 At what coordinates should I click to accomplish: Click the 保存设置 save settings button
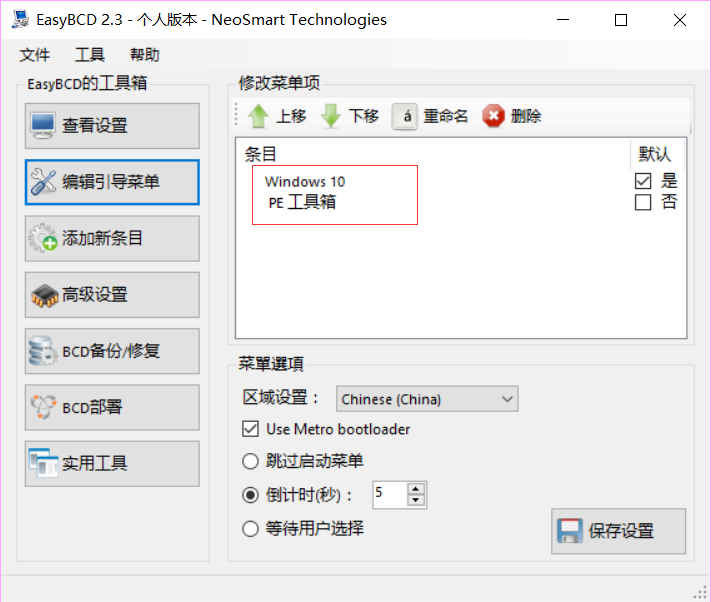(x=618, y=531)
